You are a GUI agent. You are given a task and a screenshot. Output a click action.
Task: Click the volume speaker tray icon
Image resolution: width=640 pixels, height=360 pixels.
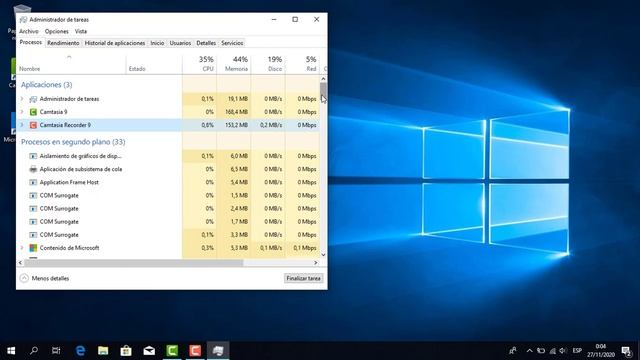[563, 351]
